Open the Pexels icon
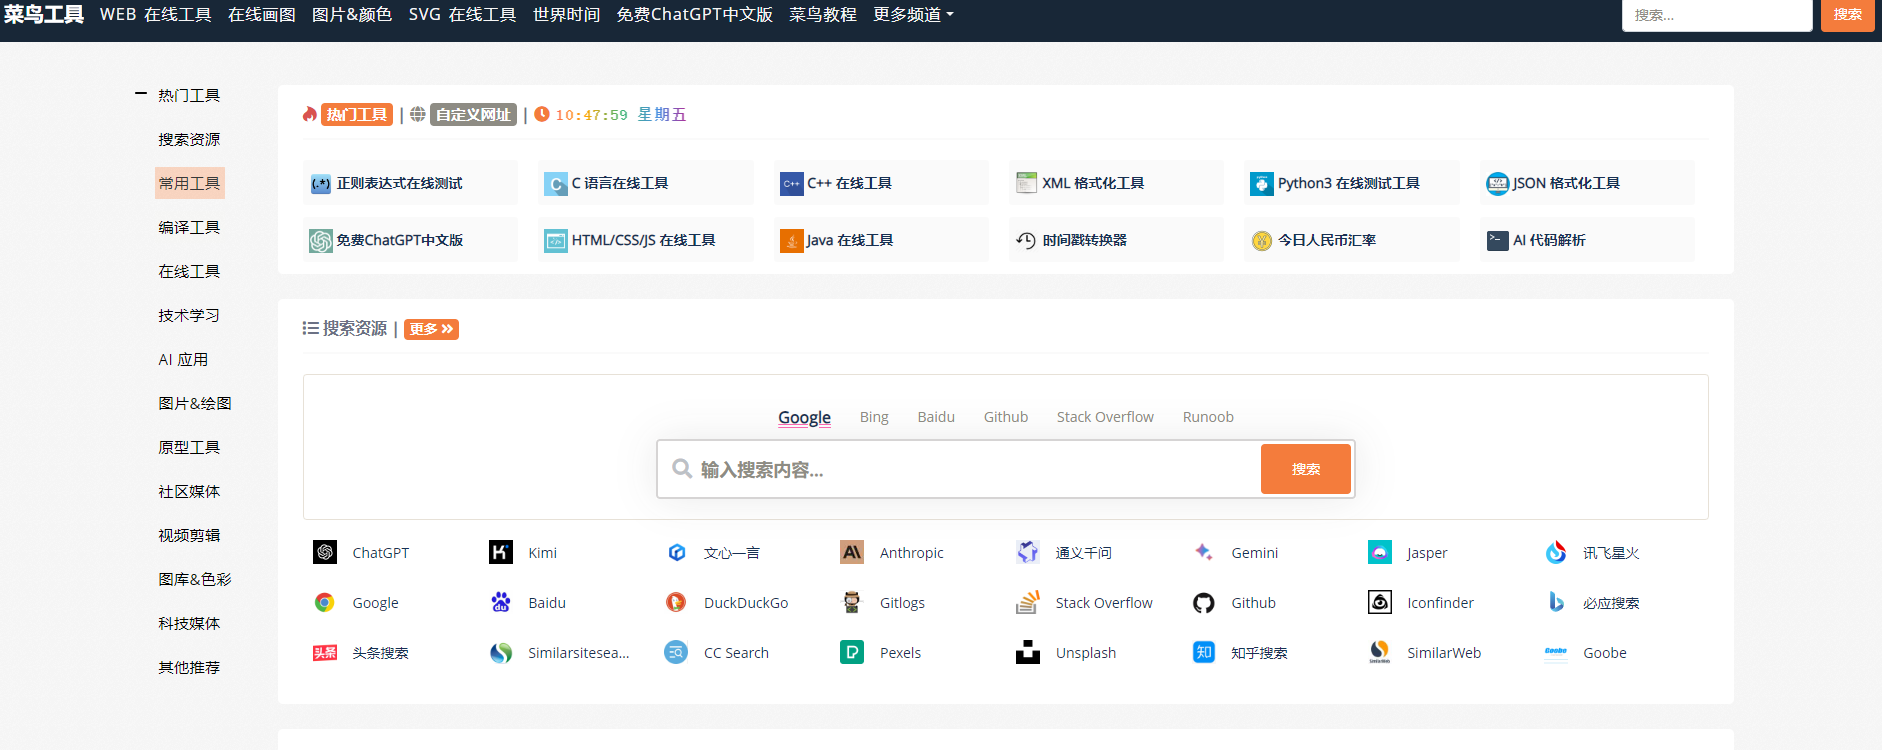 (852, 653)
